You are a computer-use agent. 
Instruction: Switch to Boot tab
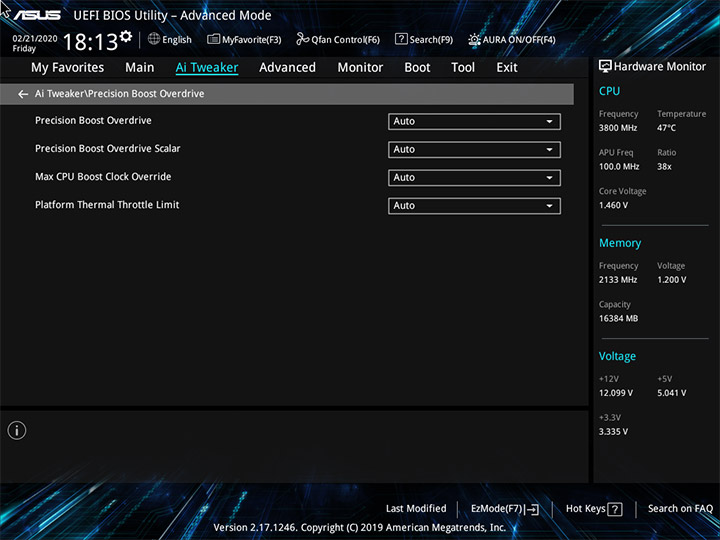(x=417, y=68)
